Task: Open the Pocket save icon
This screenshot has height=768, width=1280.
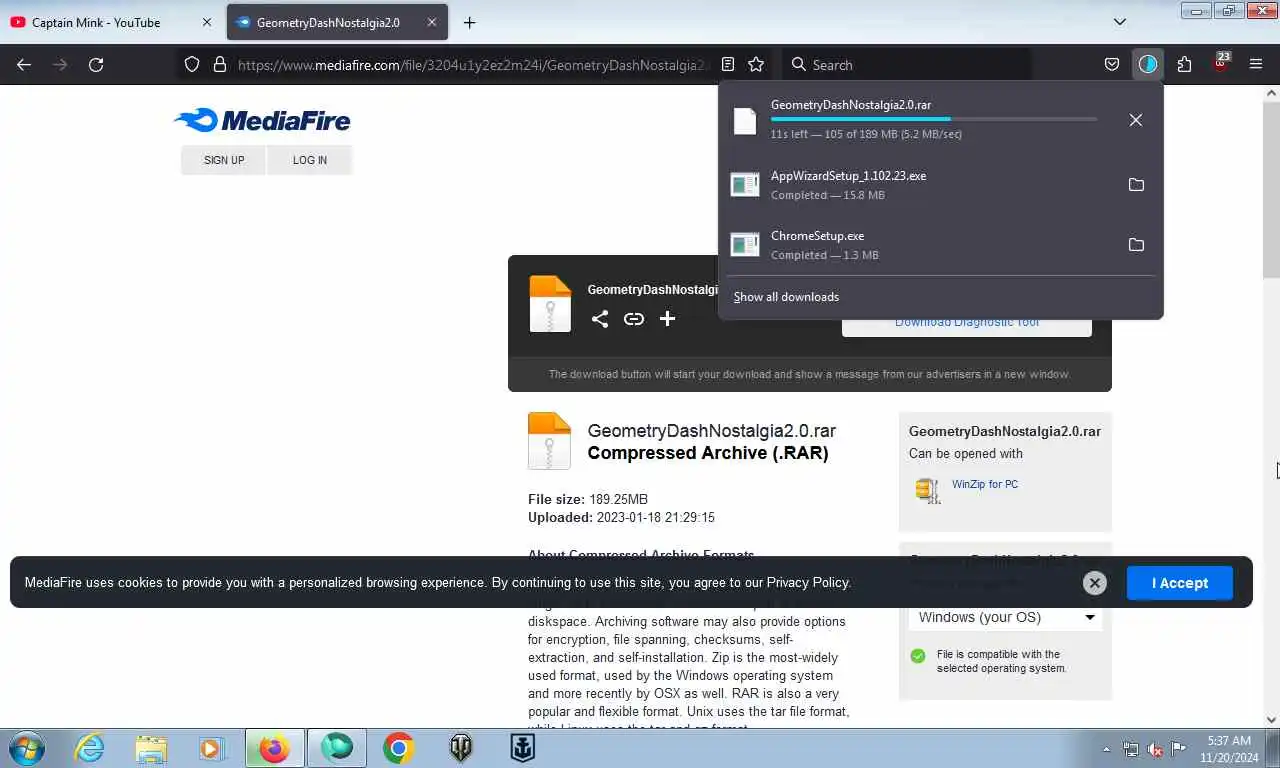Action: click(x=1111, y=64)
